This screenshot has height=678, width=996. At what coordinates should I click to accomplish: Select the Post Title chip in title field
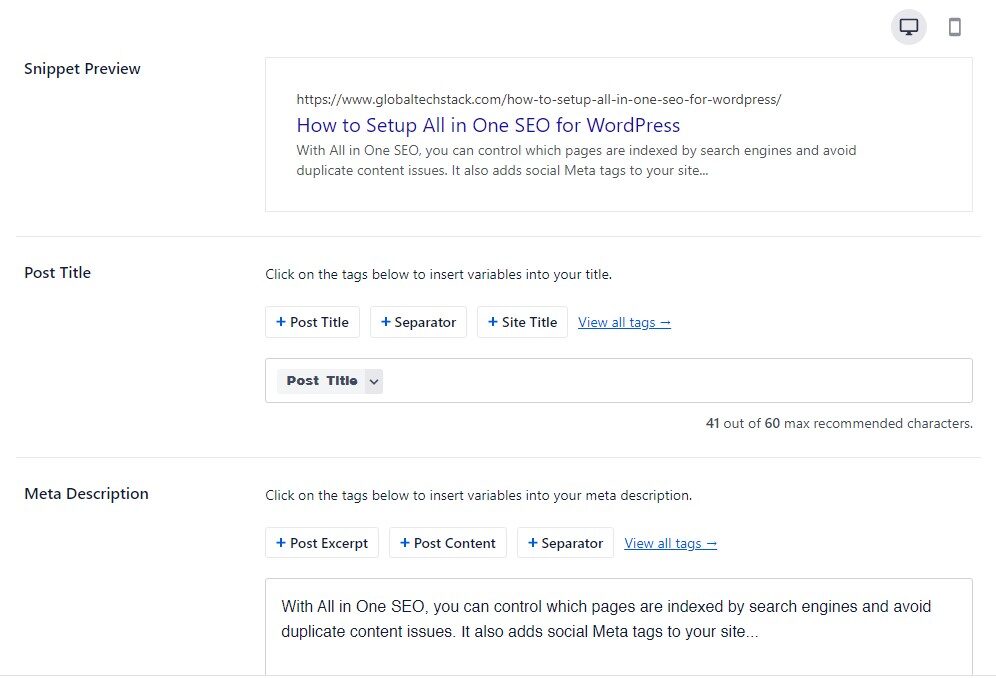click(321, 381)
